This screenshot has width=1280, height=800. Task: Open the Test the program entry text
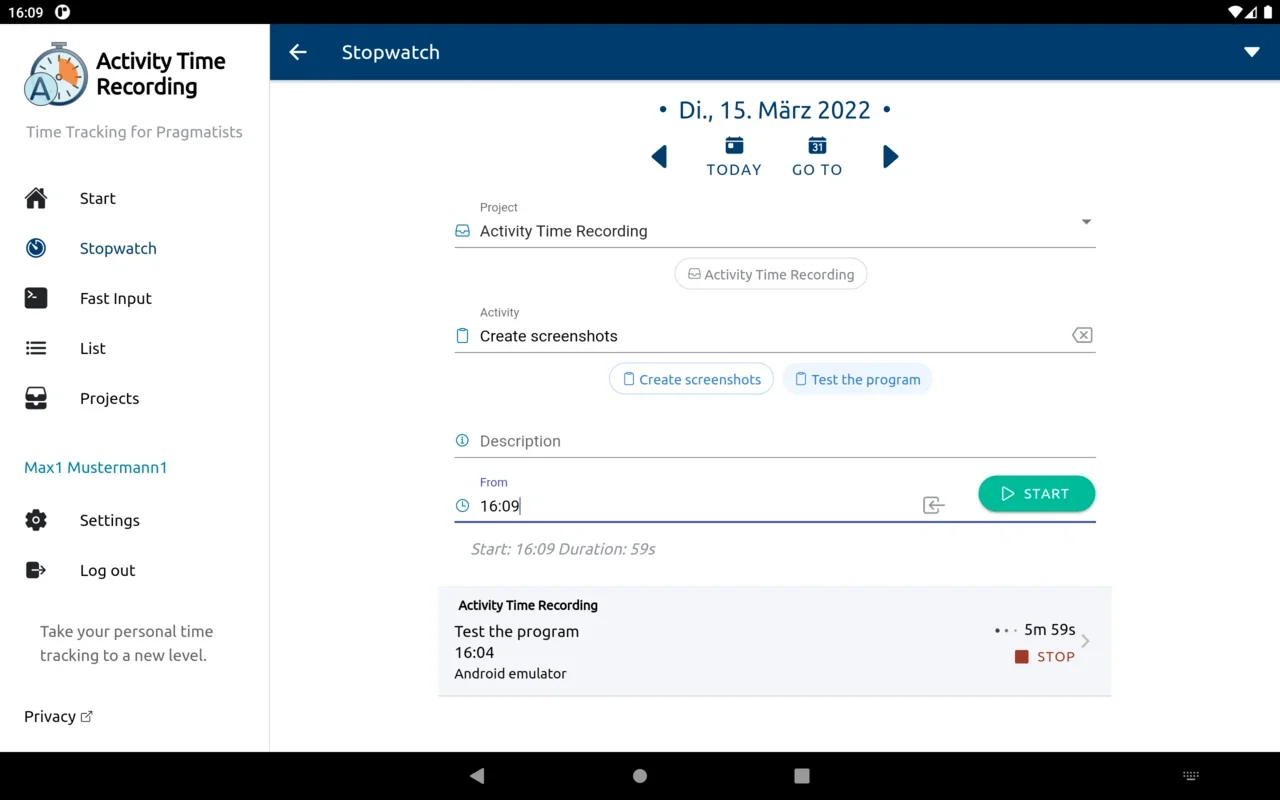517,632
